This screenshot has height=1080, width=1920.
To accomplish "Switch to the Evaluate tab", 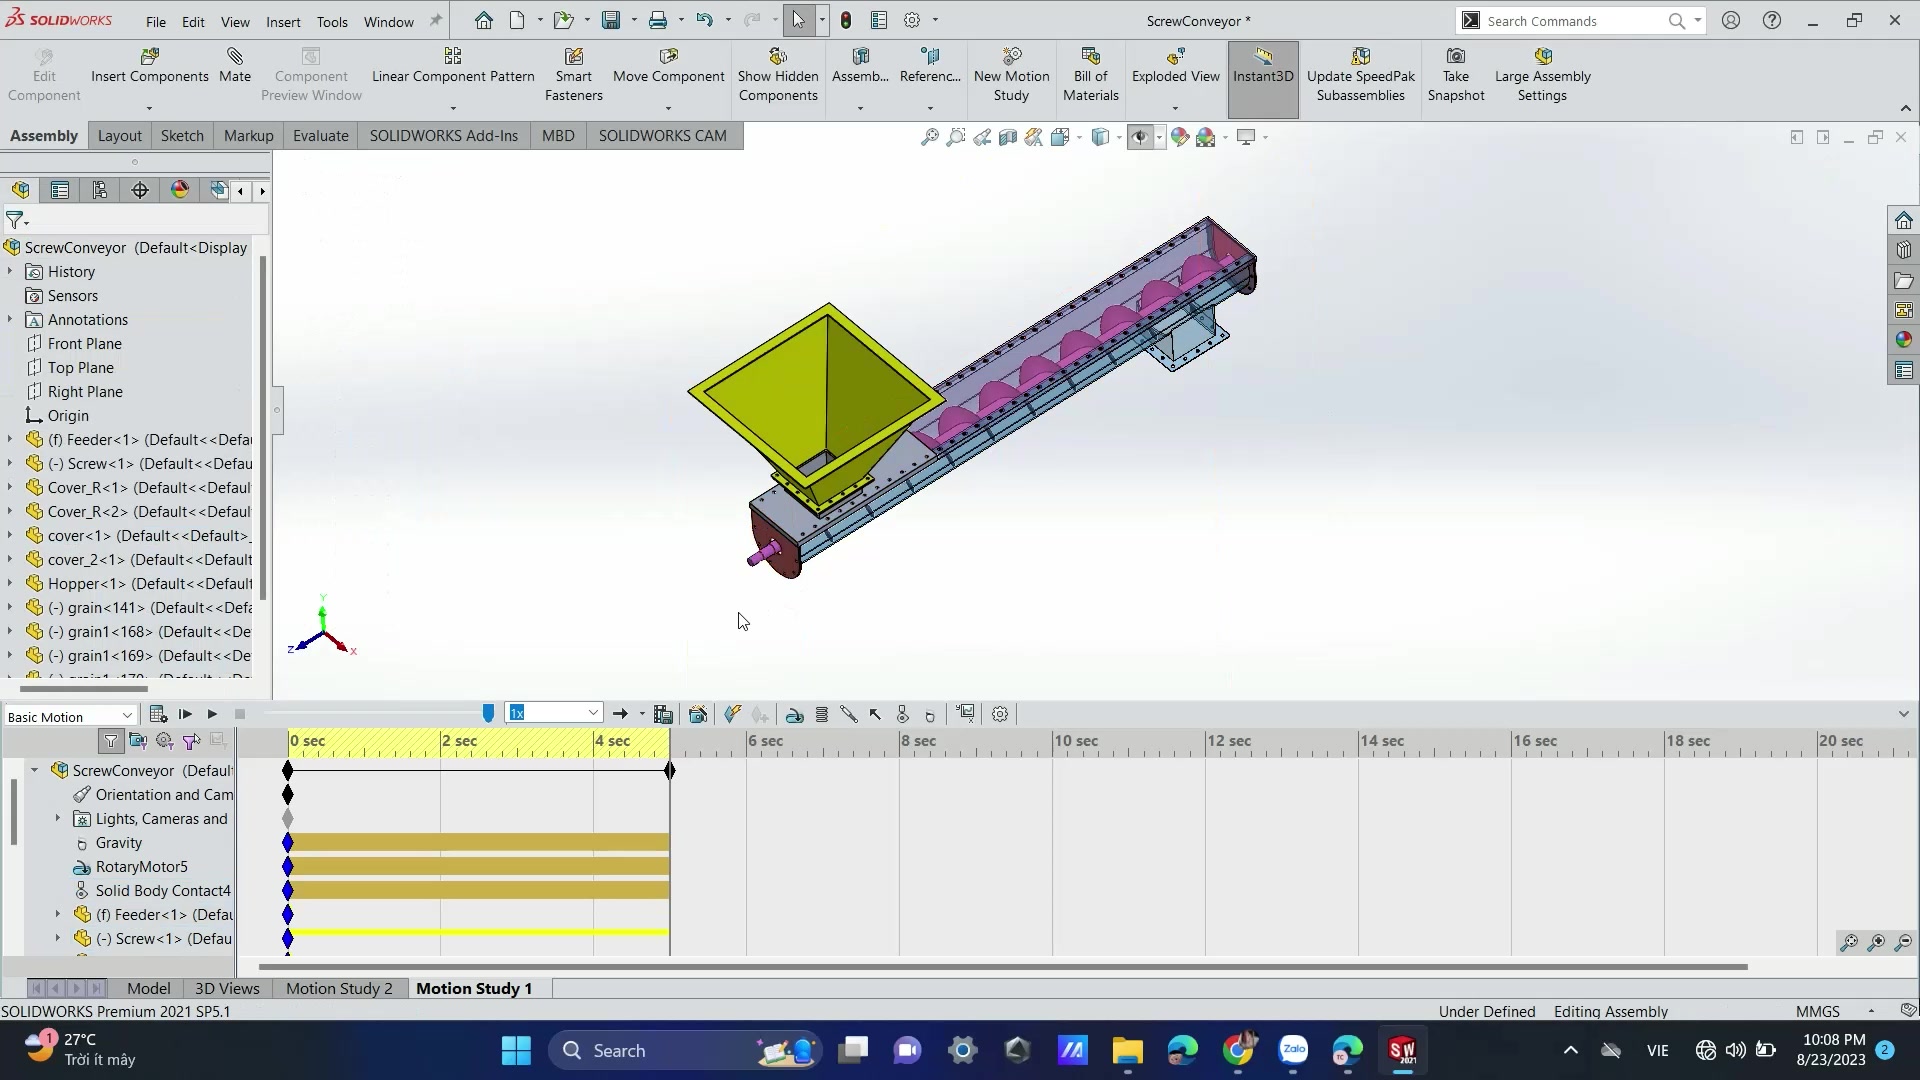I will click(320, 136).
